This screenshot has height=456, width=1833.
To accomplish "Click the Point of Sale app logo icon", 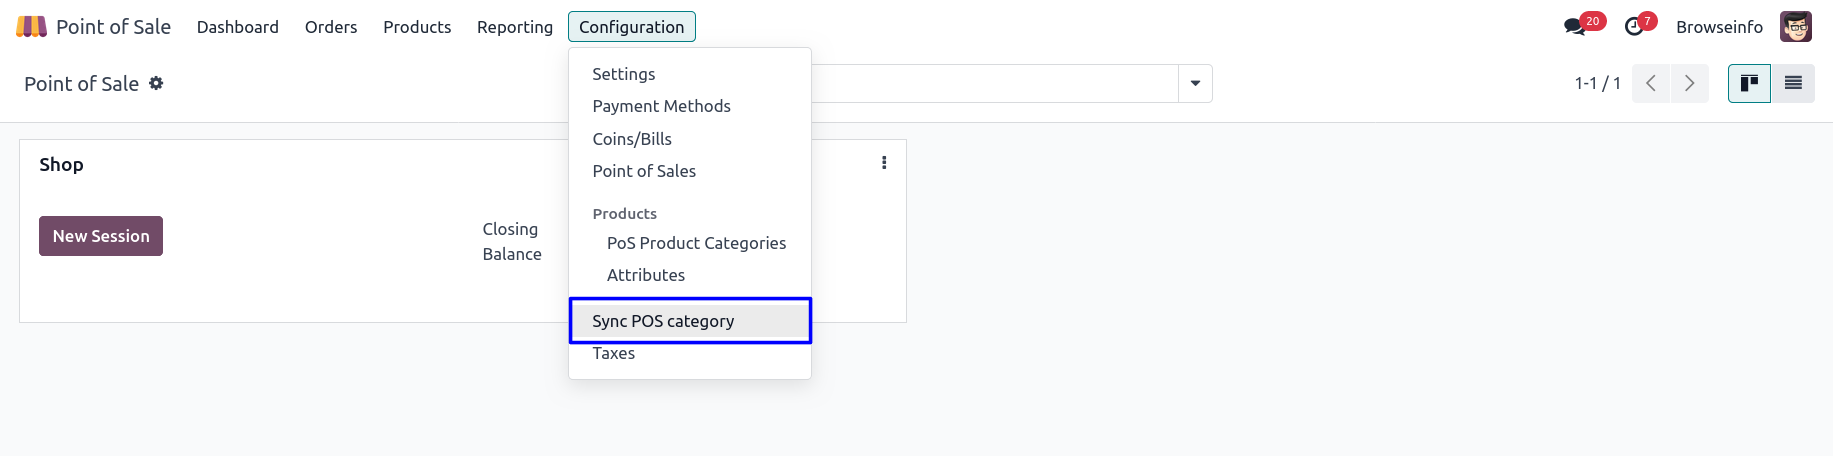I will [31, 27].
